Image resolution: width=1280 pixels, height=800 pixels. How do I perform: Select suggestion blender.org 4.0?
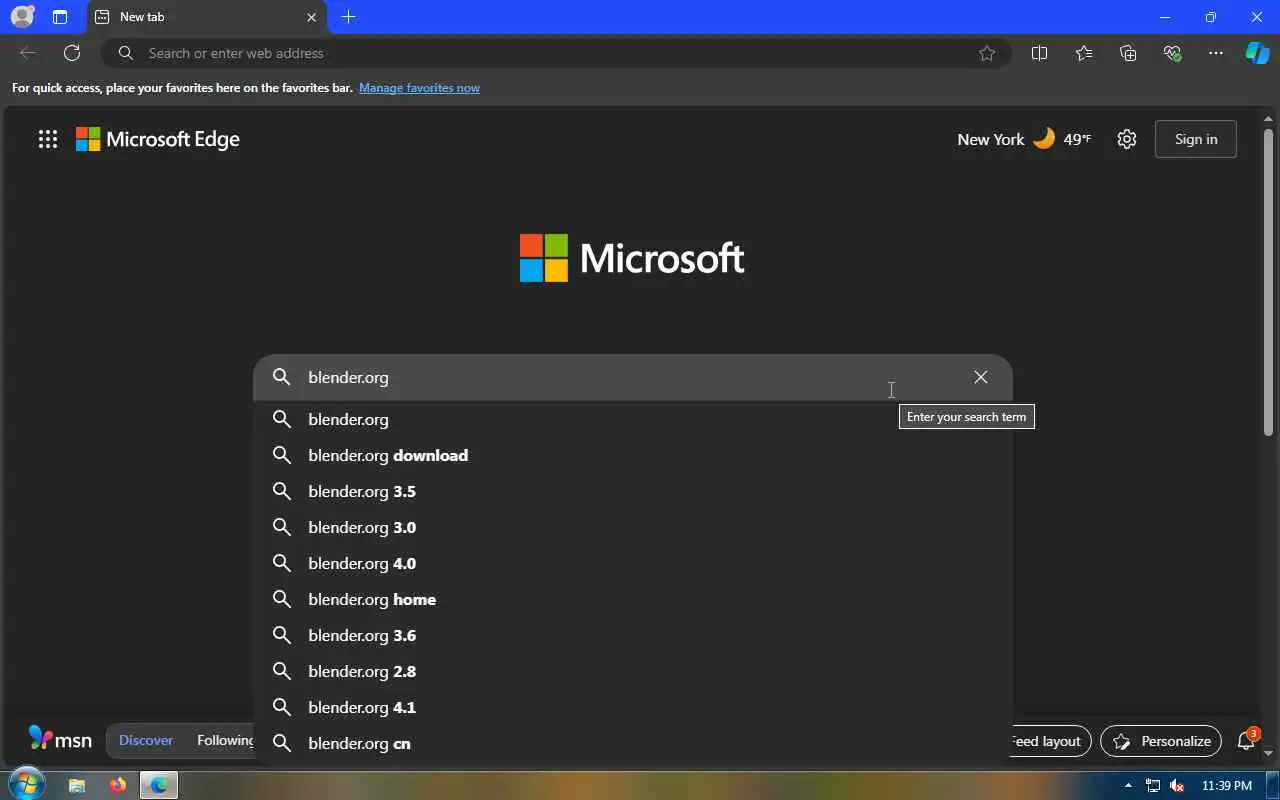point(633,563)
